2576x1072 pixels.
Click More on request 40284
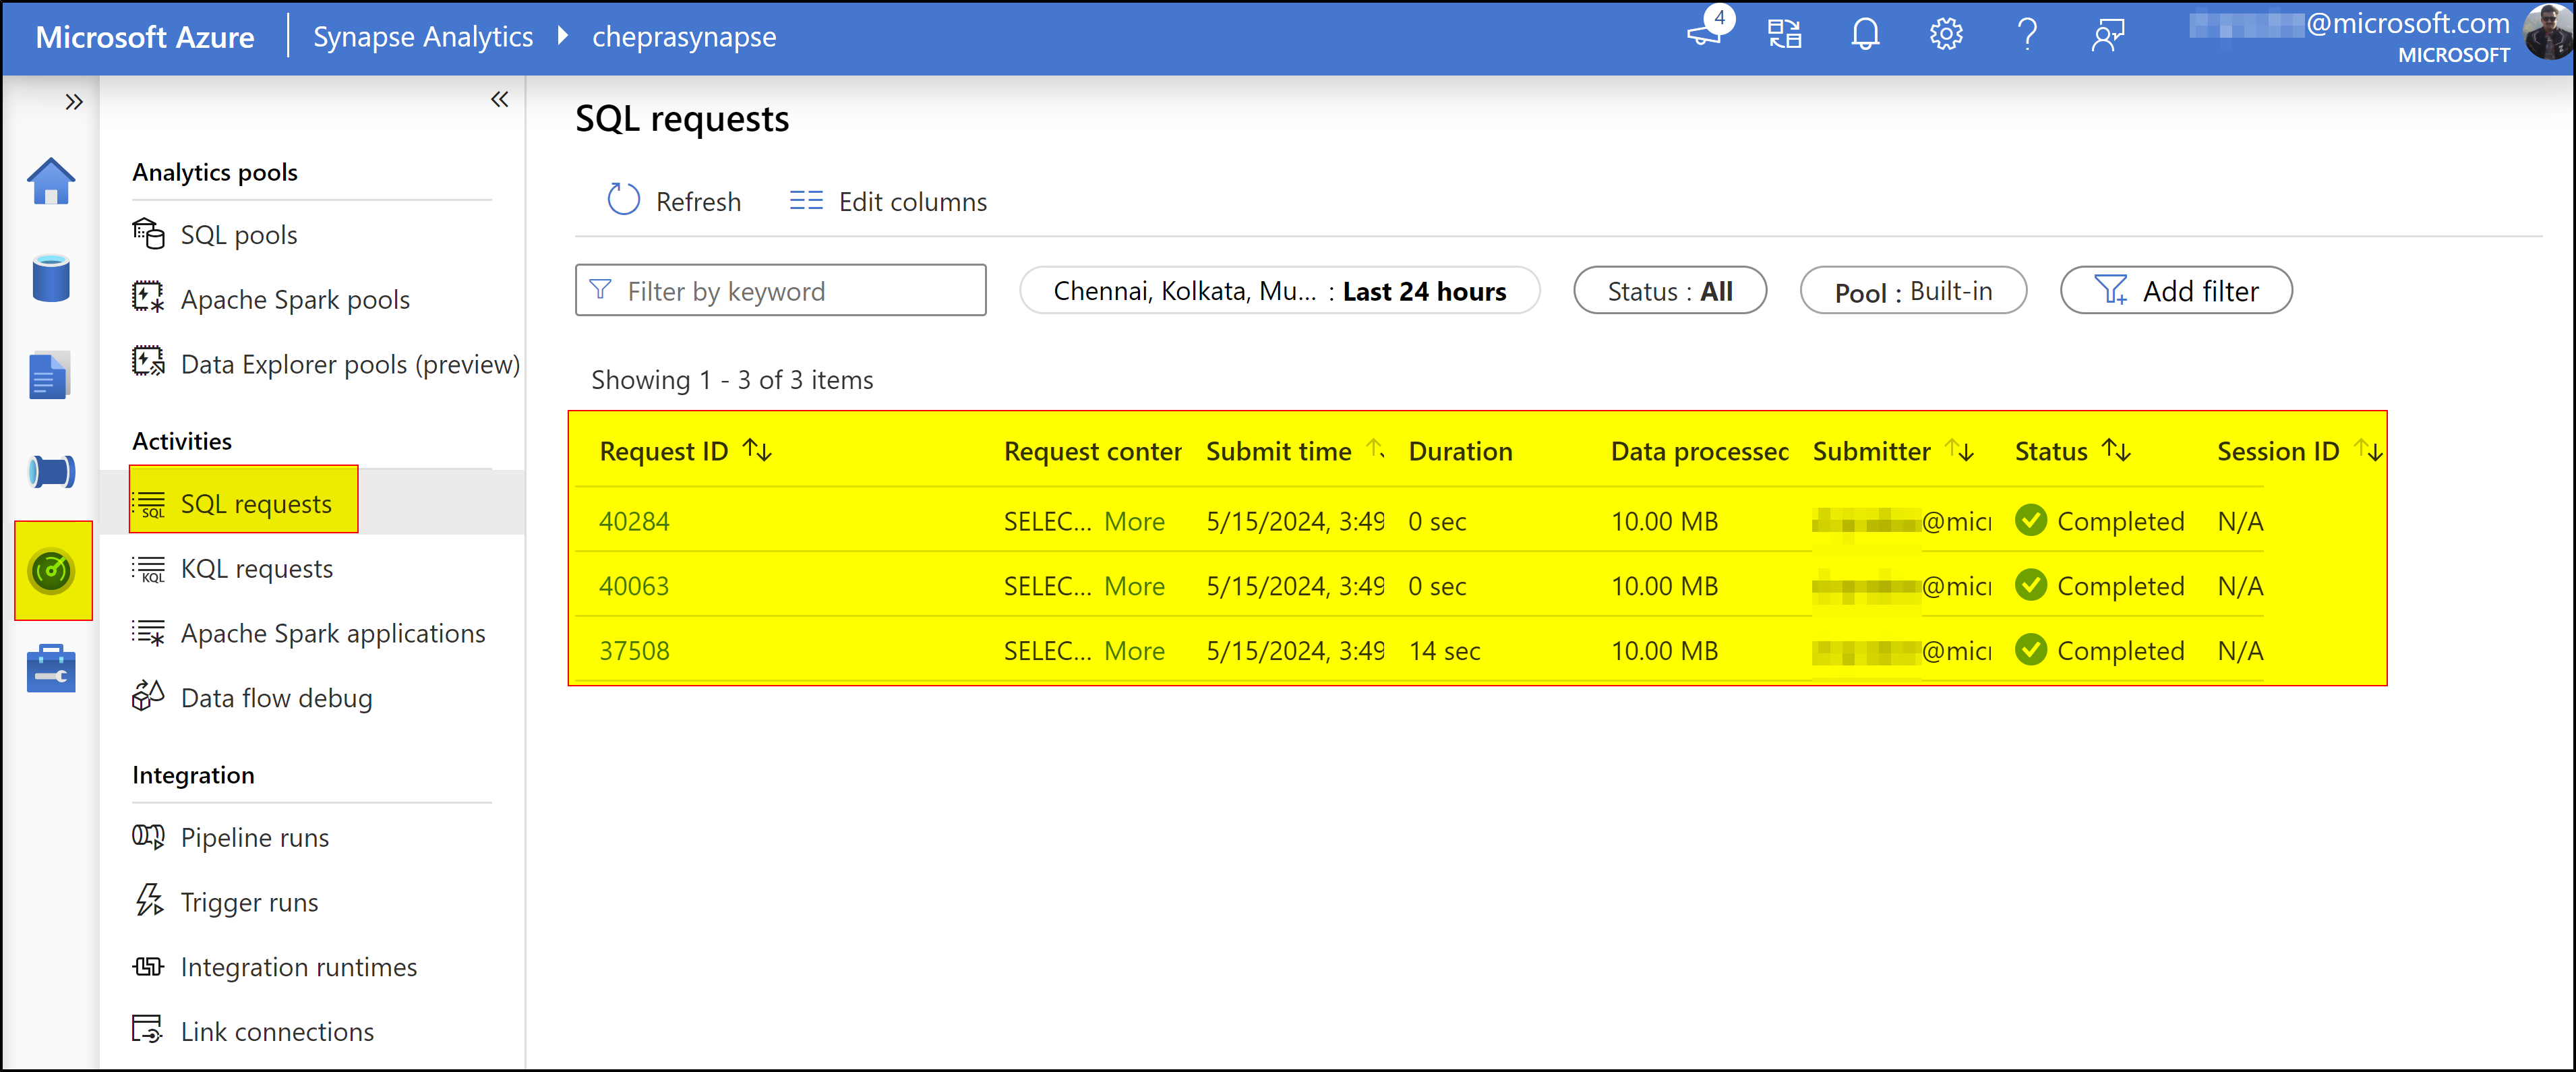point(1134,520)
